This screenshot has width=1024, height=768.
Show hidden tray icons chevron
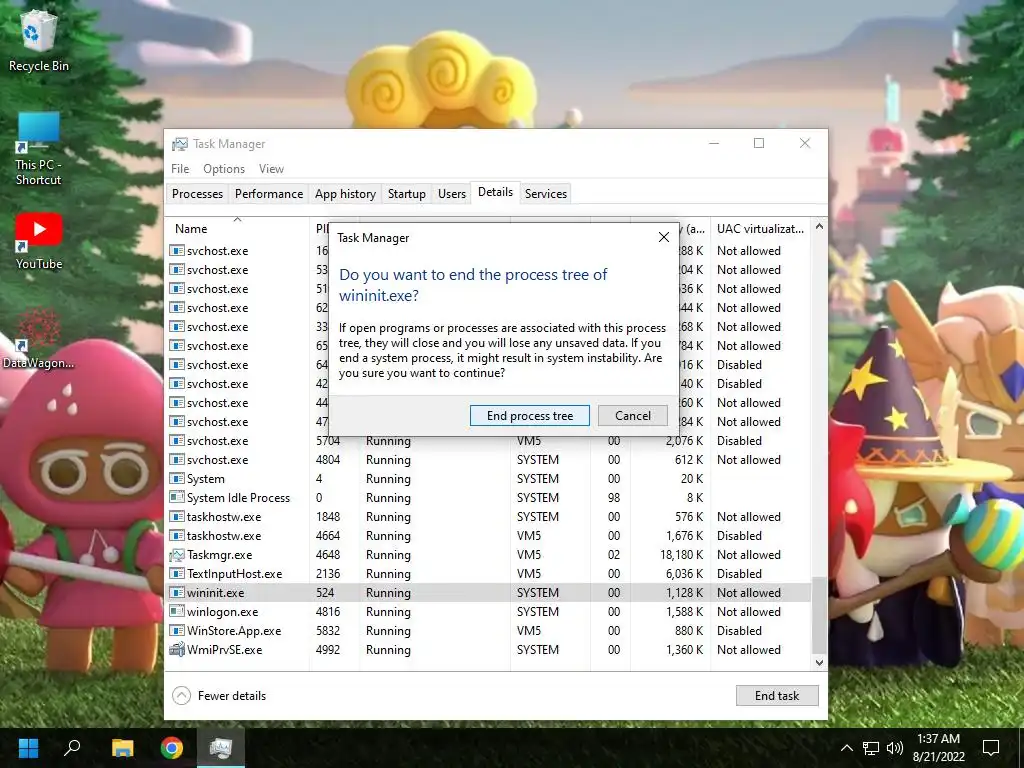[846, 748]
